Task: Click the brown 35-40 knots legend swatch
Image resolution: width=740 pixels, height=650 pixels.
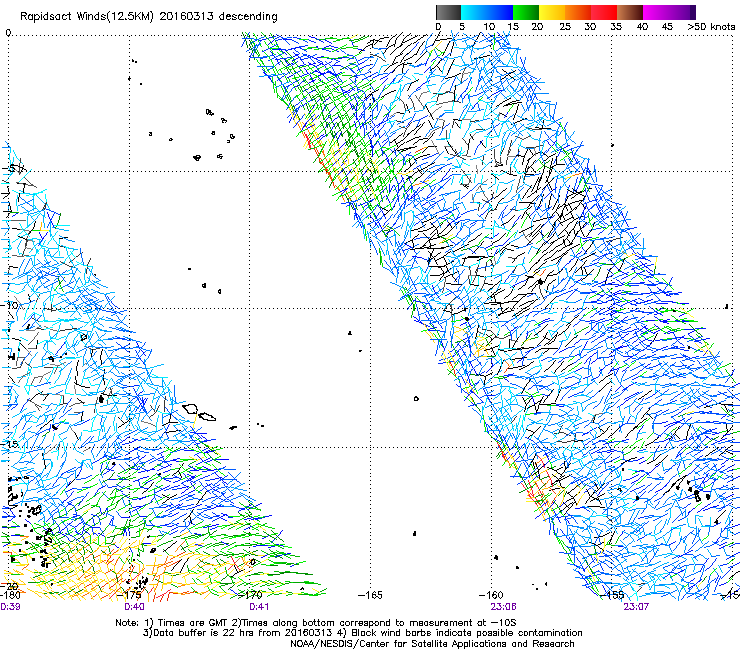Action: click(630, 12)
